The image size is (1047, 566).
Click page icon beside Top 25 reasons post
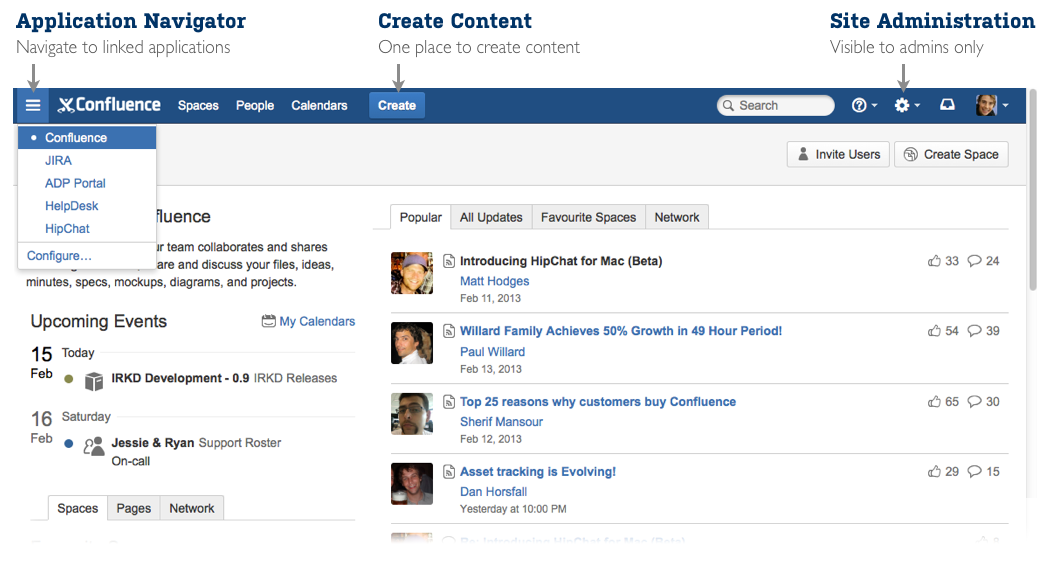click(x=449, y=402)
